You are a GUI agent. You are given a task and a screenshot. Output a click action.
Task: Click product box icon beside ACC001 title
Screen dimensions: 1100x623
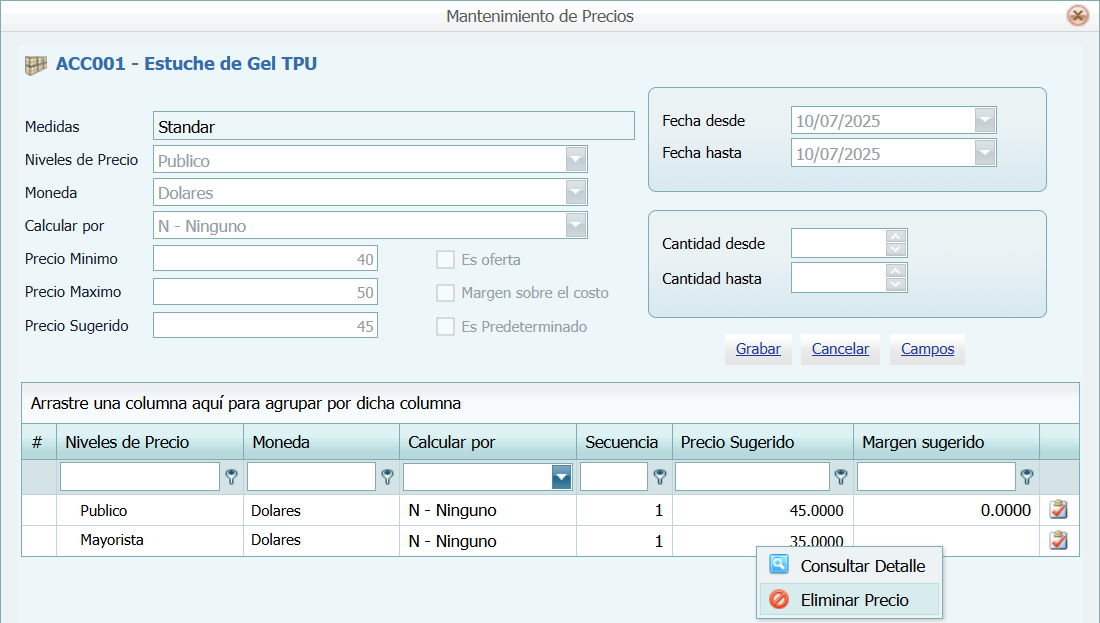[x=36, y=65]
